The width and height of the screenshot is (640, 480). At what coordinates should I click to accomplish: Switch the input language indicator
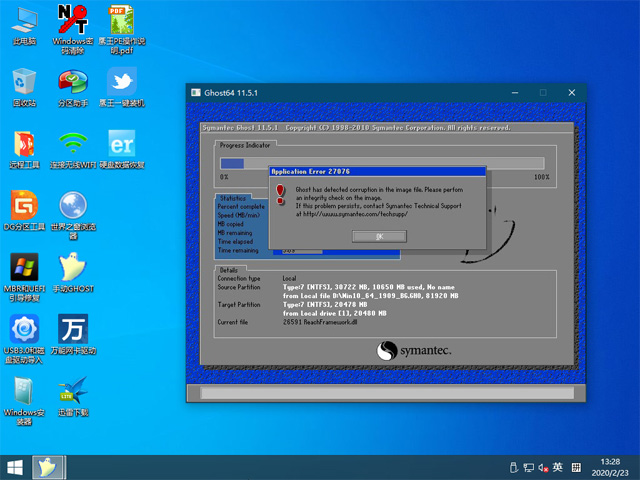point(558,467)
